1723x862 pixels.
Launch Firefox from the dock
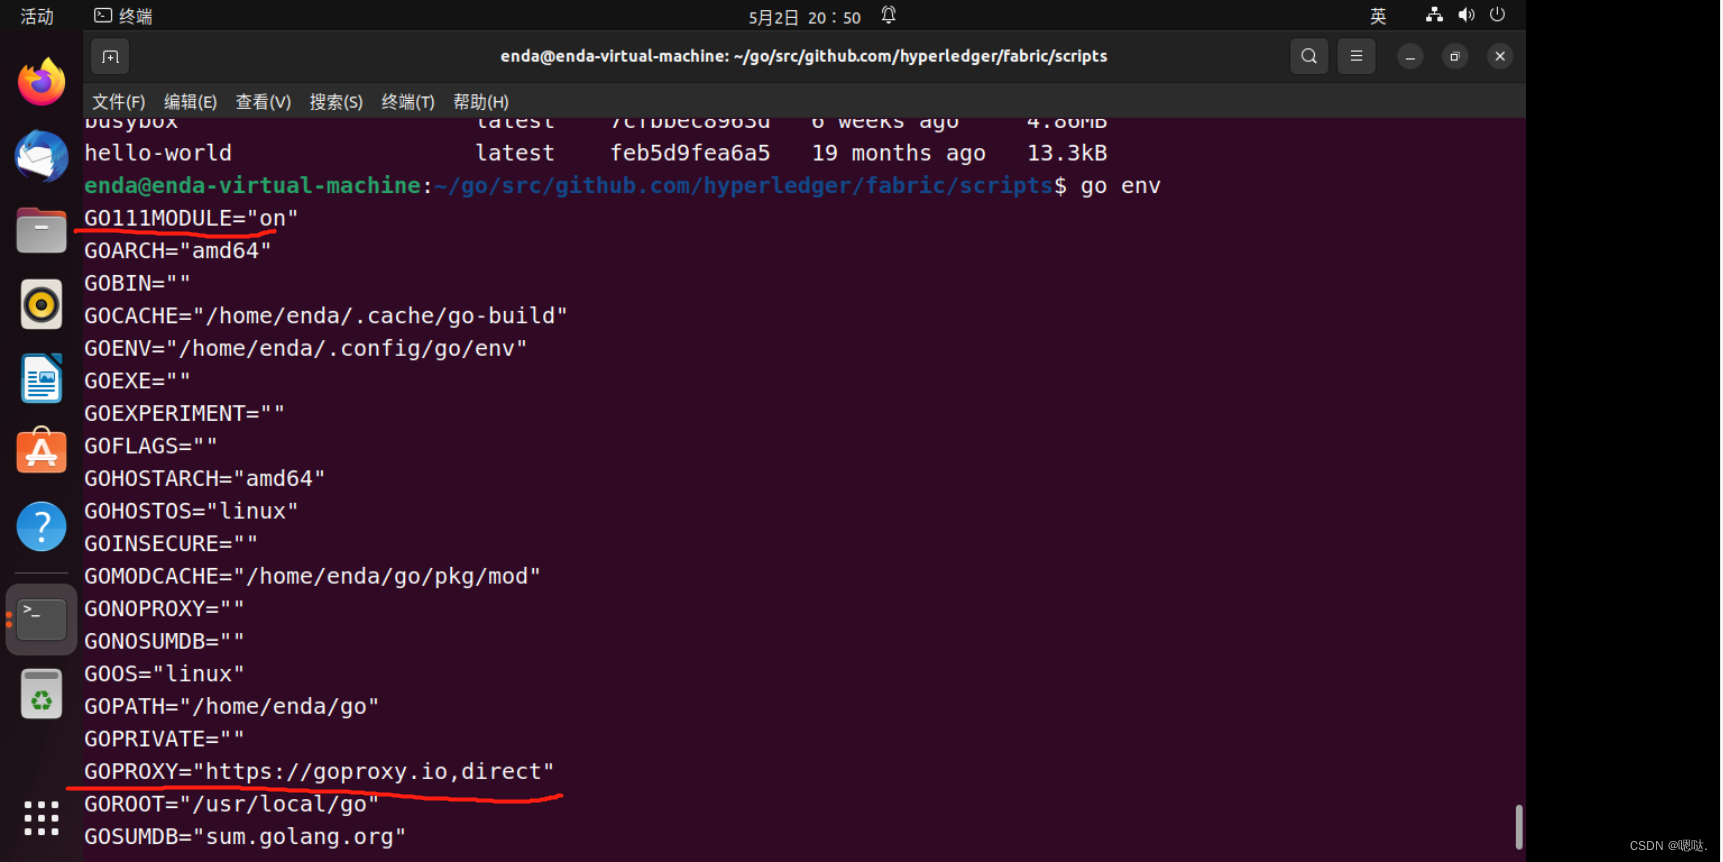[41, 82]
